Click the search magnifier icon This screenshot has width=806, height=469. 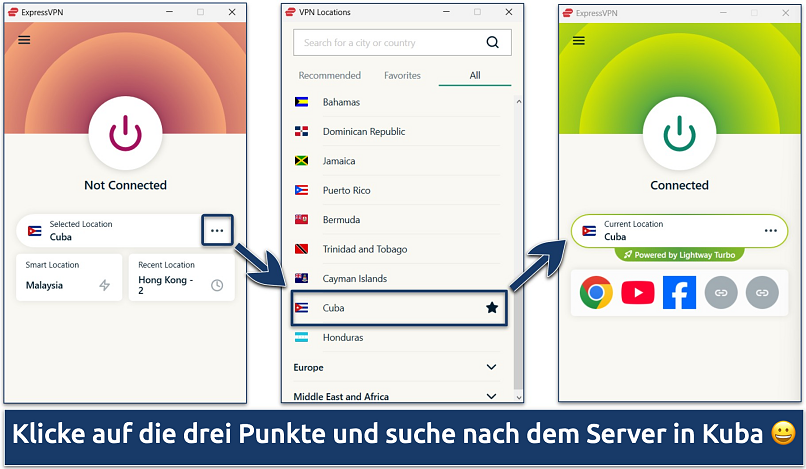[492, 43]
